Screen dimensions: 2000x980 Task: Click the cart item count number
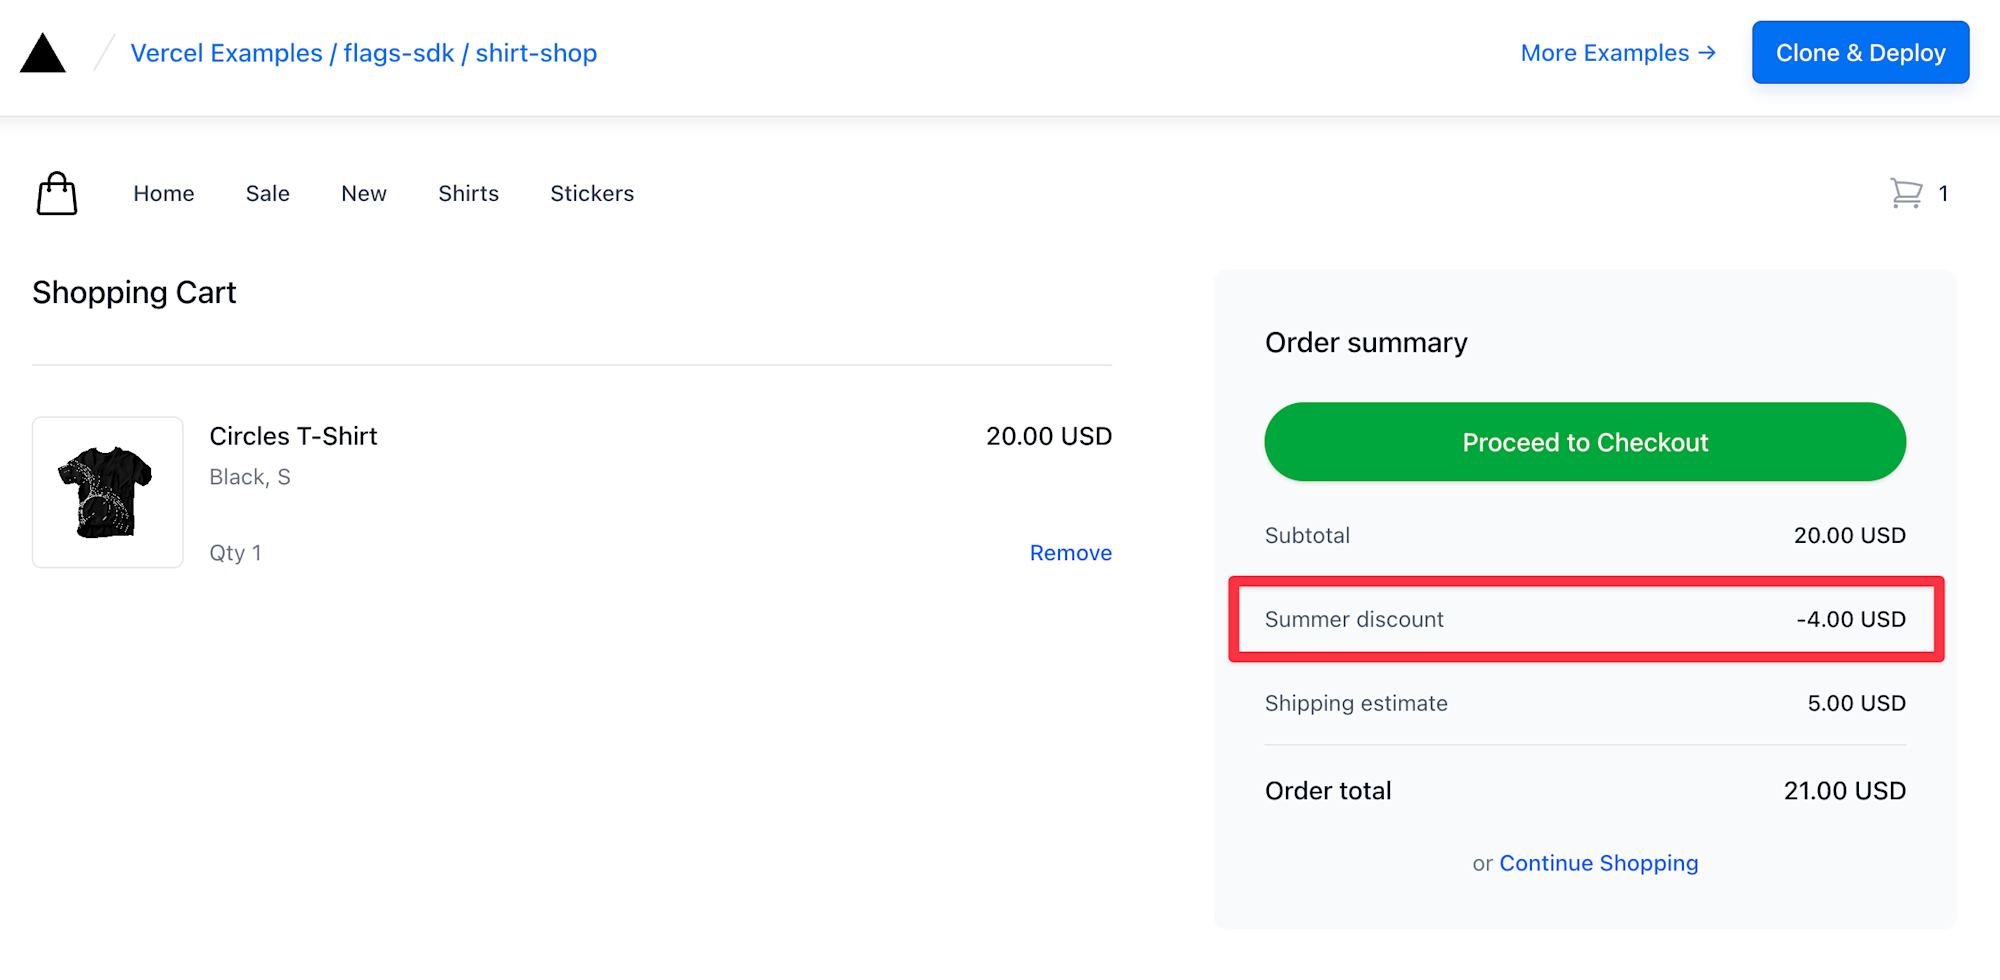coord(1943,194)
